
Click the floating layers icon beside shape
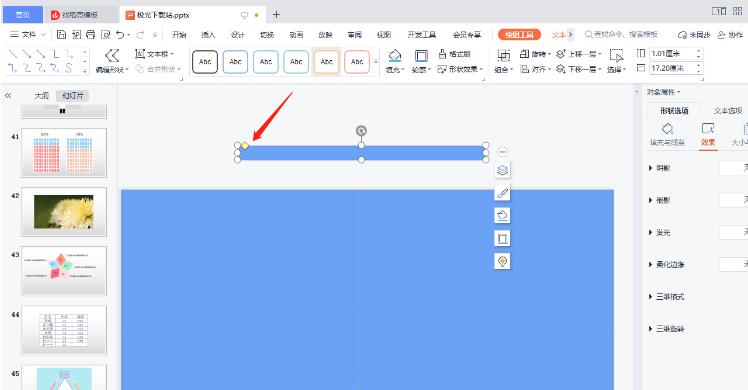[502, 170]
